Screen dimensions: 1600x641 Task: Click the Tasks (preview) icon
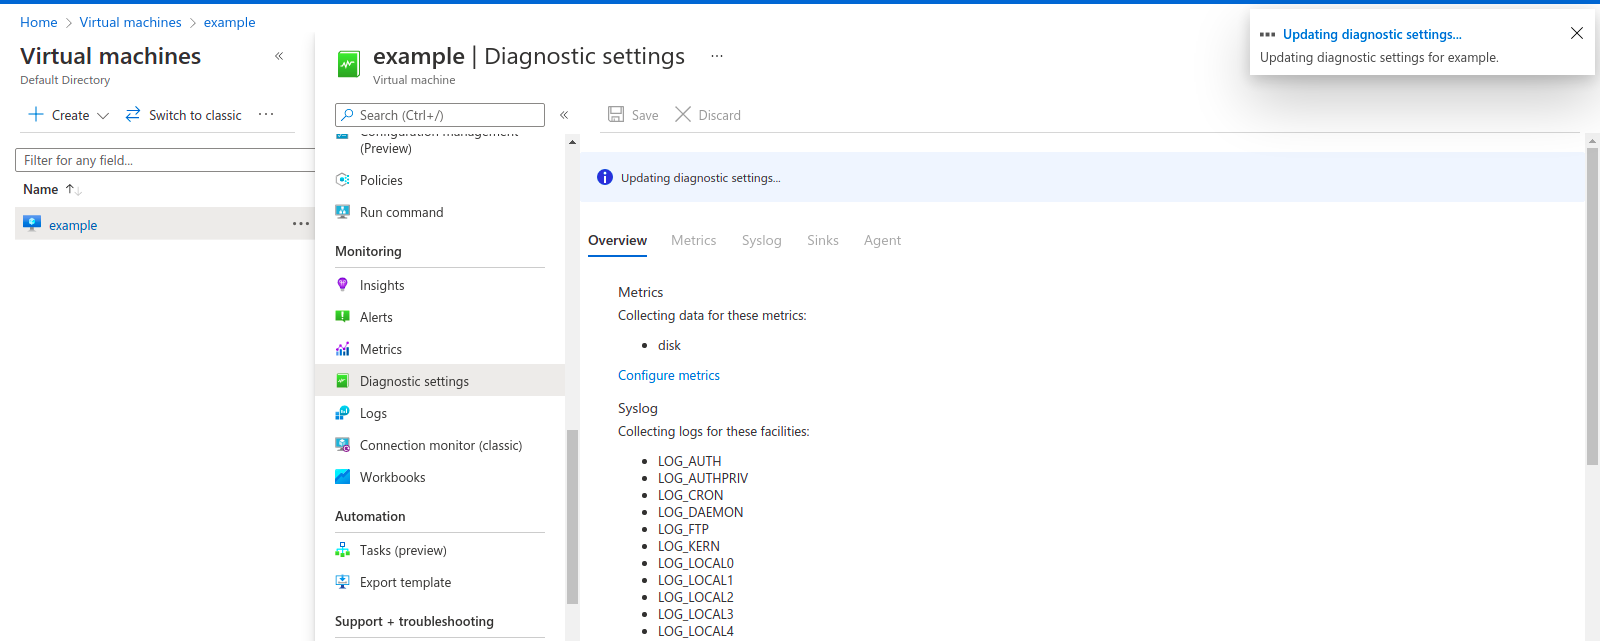[x=342, y=550]
